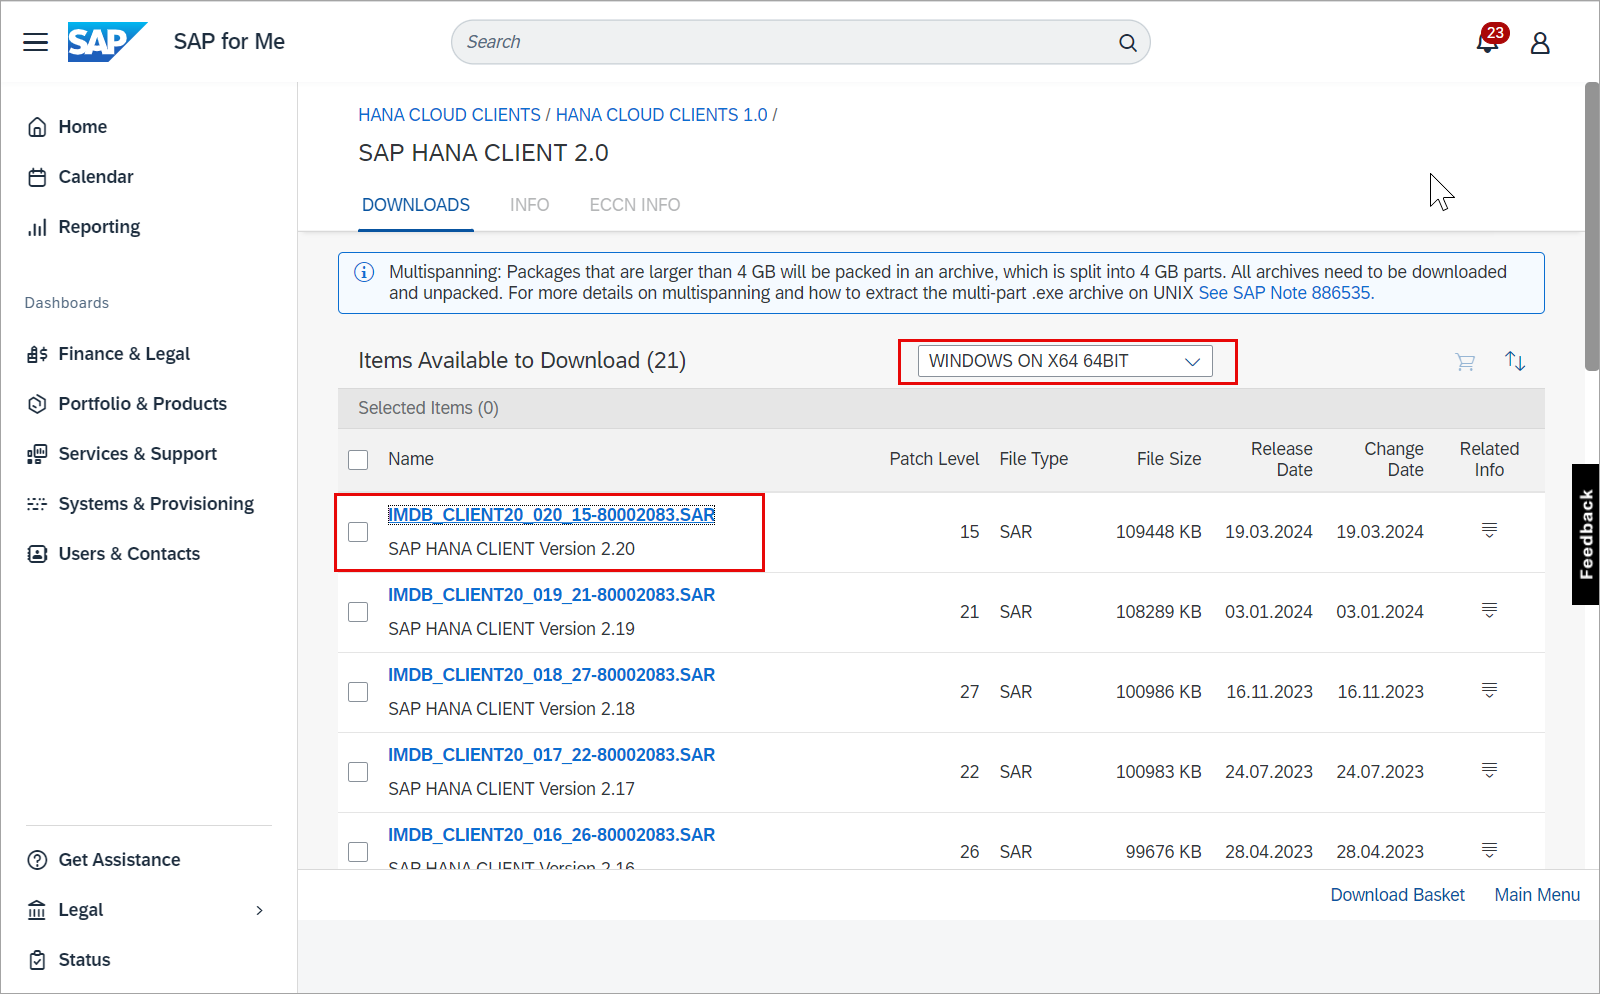This screenshot has height=994, width=1600.
Task: Open Finance & Legal dashboard
Action: point(124,354)
